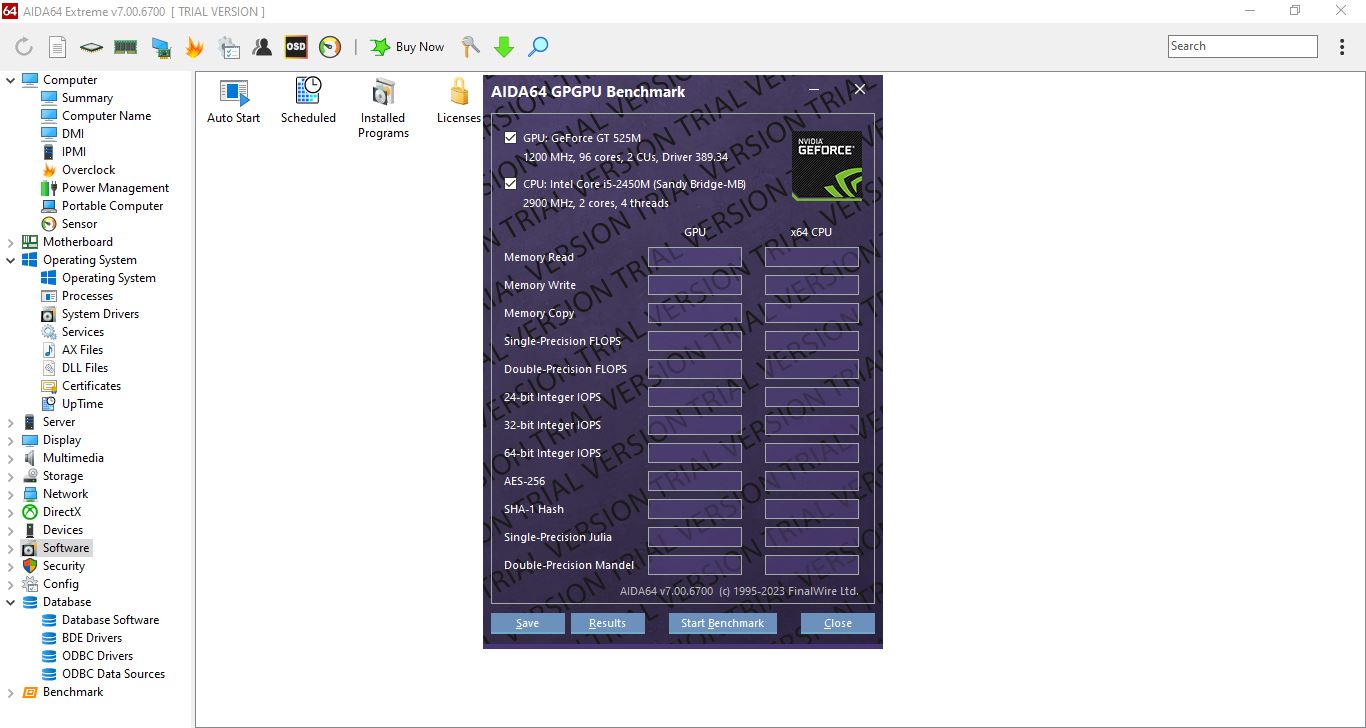Click the user silhouette toolbar icon
This screenshot has width=1366, height=728.
(x=262, y=47)
